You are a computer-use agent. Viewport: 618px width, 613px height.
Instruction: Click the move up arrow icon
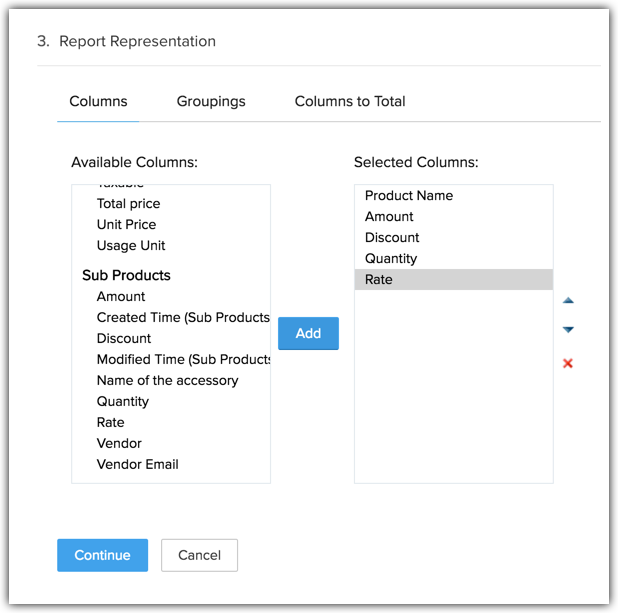[x=568, y=300]
